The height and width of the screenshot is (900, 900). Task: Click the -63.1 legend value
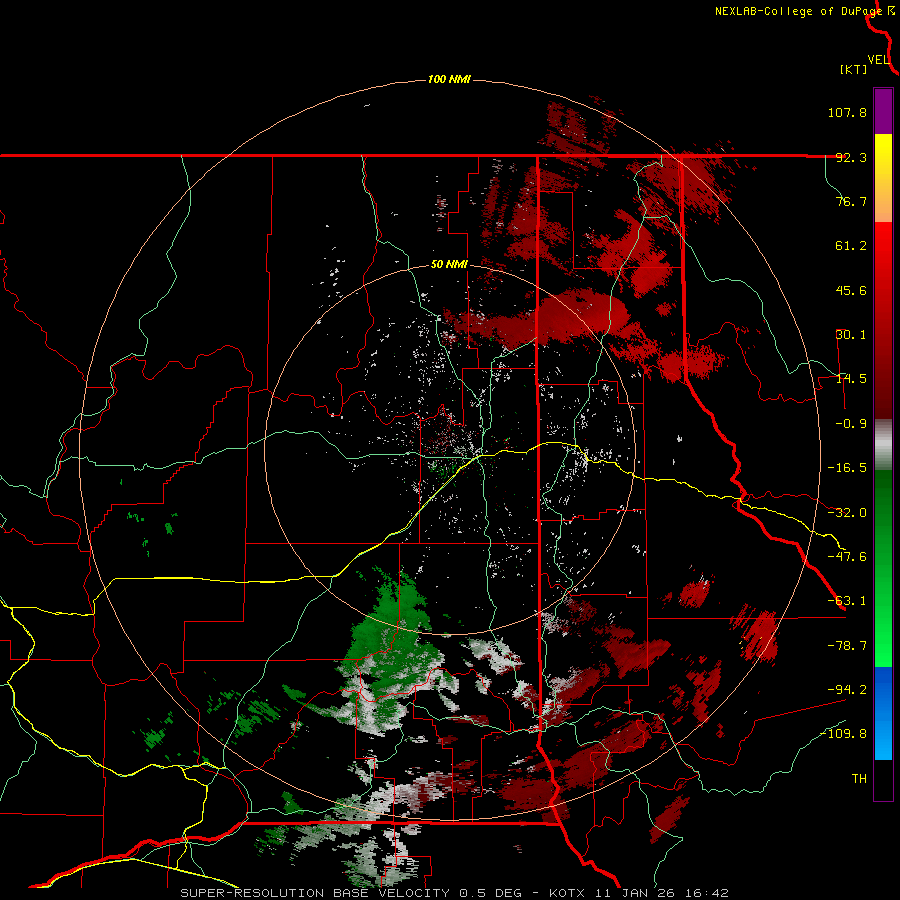tap(847, 601)
